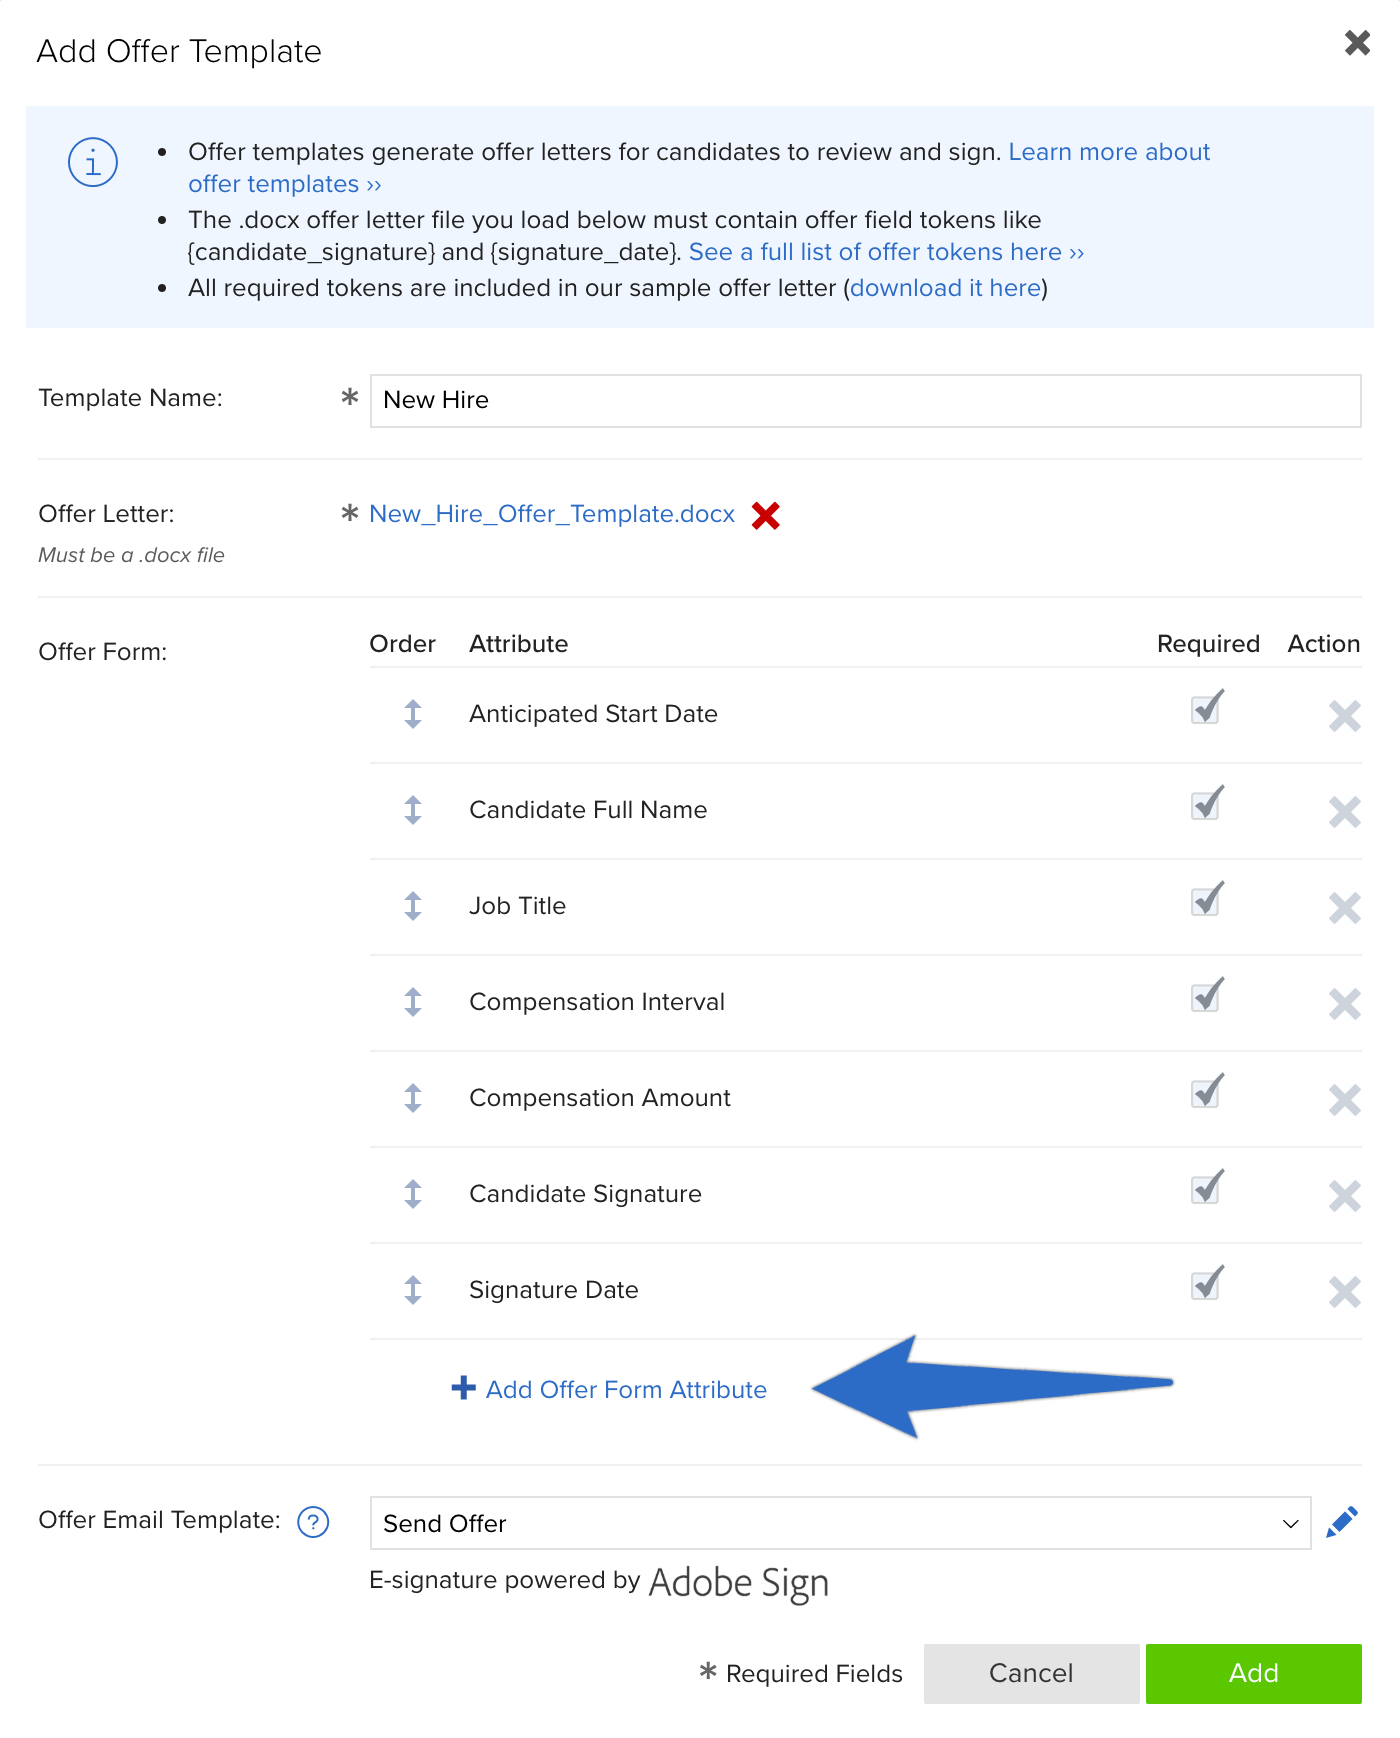Viewport: 1400px width, 1738px height.
Task: Close the Add Offer Template dialog
Action: 1357,43
